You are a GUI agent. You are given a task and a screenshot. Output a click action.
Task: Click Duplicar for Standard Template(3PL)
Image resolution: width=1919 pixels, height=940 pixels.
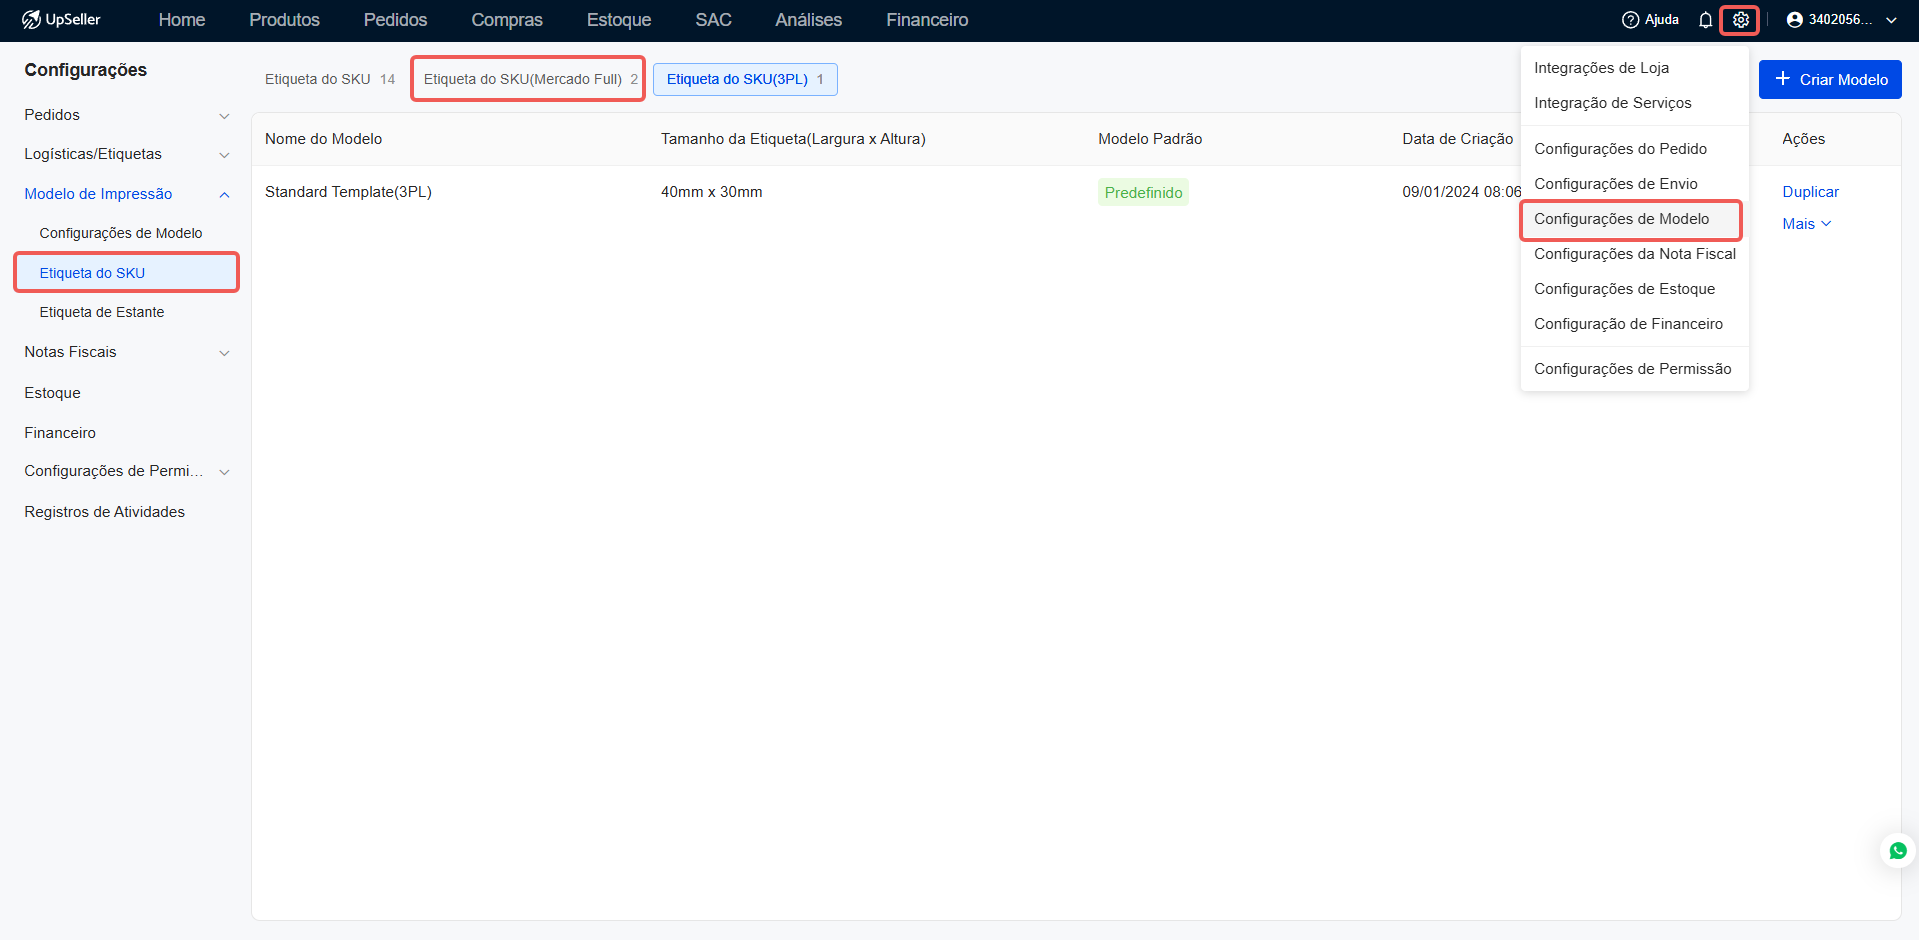coord(1810,192)
